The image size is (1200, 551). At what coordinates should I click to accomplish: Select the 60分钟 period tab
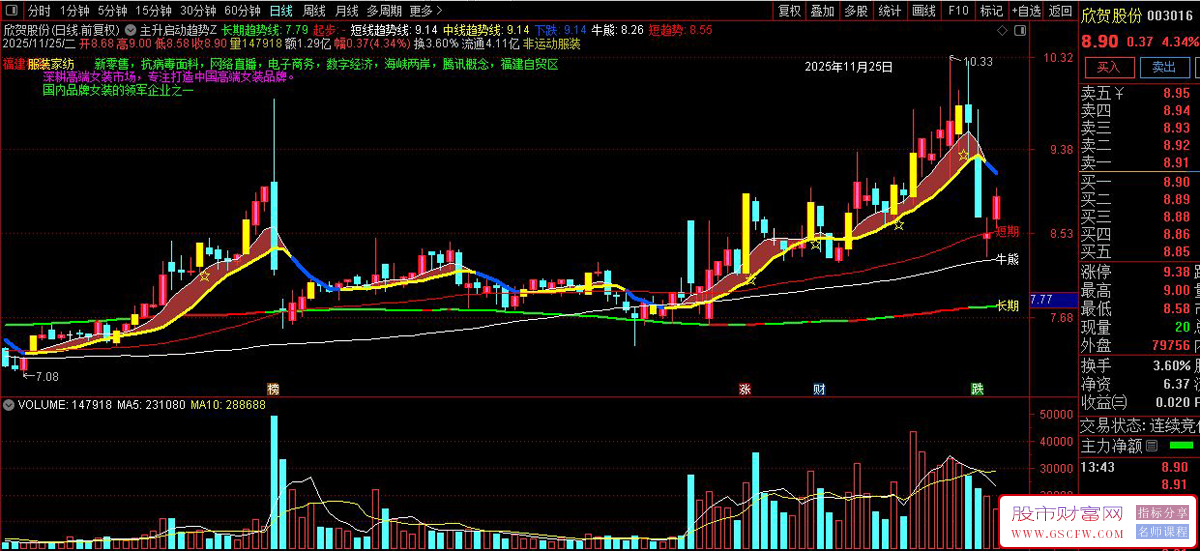click(242, 11)
